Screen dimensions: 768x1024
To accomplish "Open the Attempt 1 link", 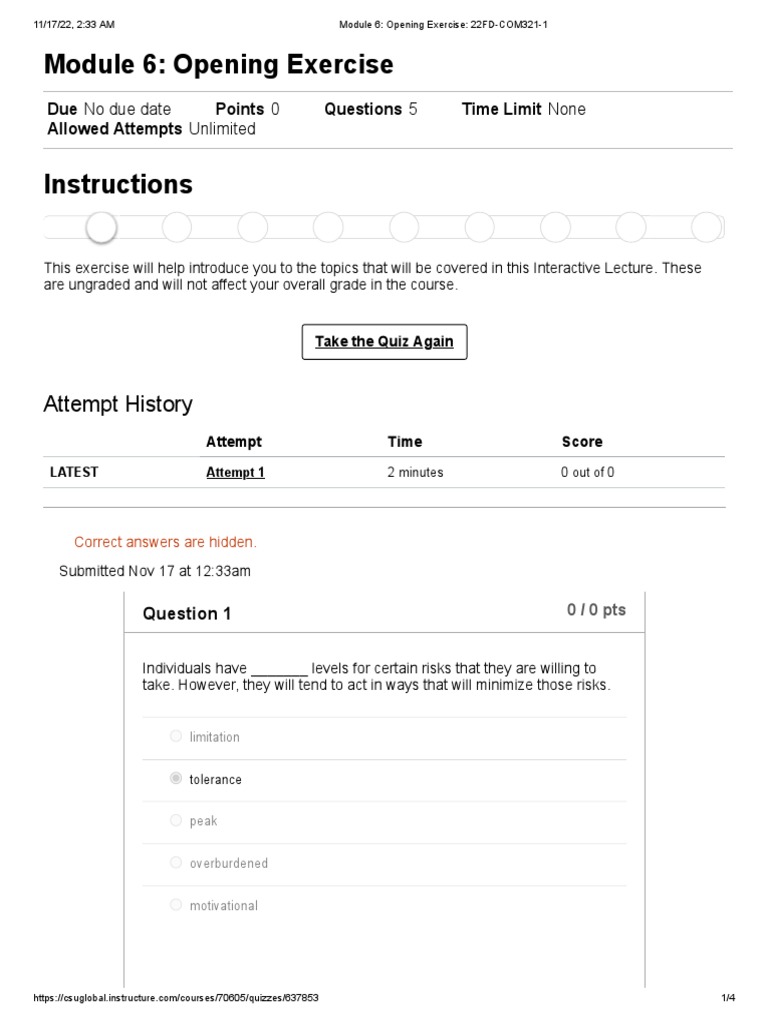I will (x=235, y=473).
